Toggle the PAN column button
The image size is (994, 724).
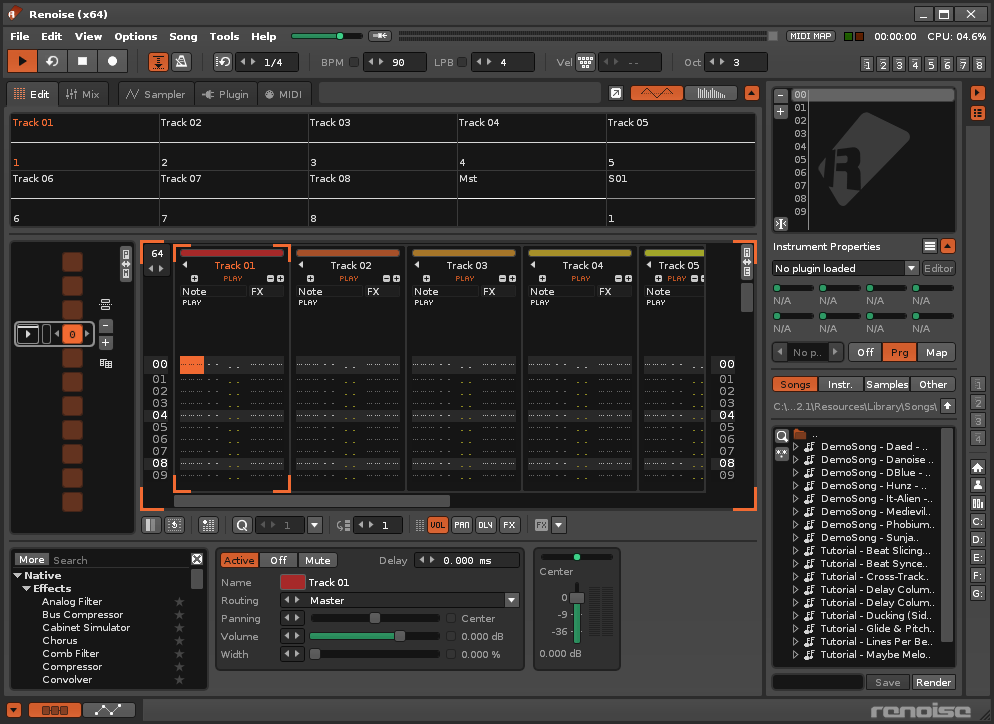click(x=461, y=525)
